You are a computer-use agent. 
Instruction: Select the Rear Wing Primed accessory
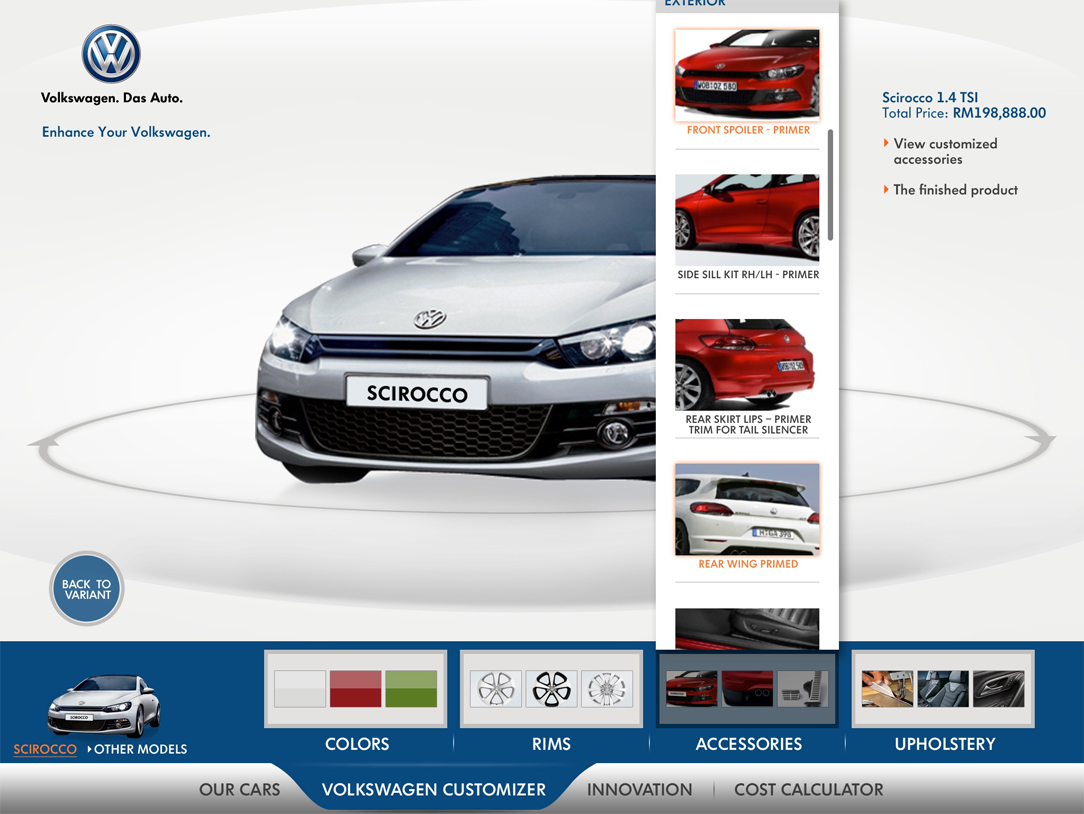[x=747, y=510]
